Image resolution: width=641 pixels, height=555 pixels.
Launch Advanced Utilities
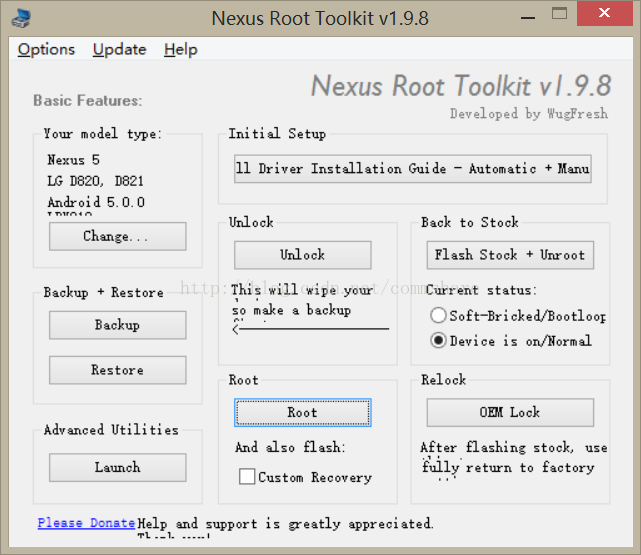pos(118,467)
